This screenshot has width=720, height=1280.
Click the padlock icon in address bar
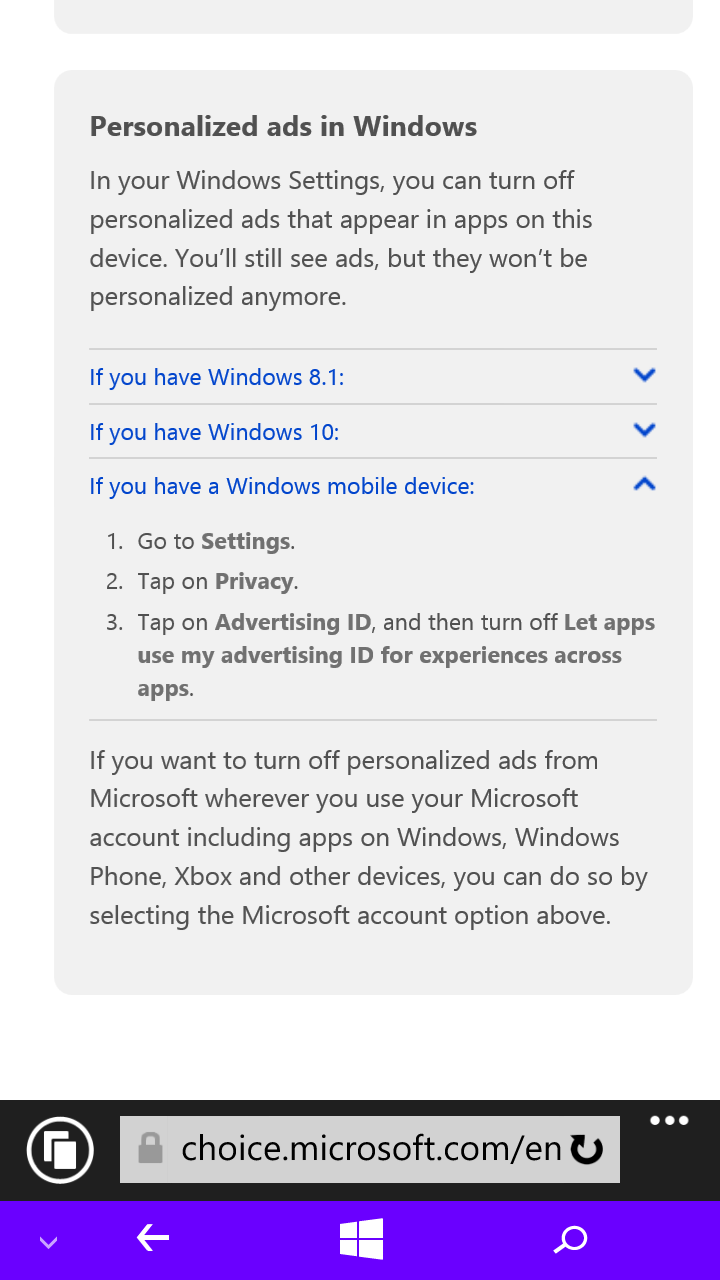click(150, 1148)
